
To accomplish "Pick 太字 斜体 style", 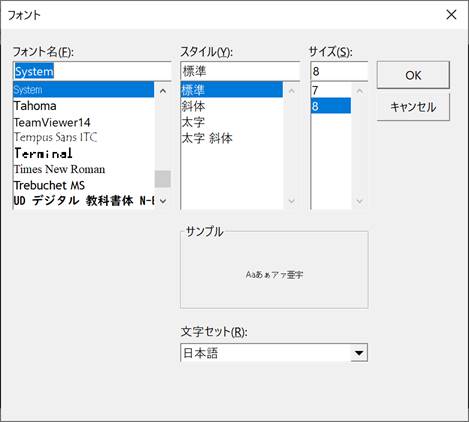I will (232, 138).
